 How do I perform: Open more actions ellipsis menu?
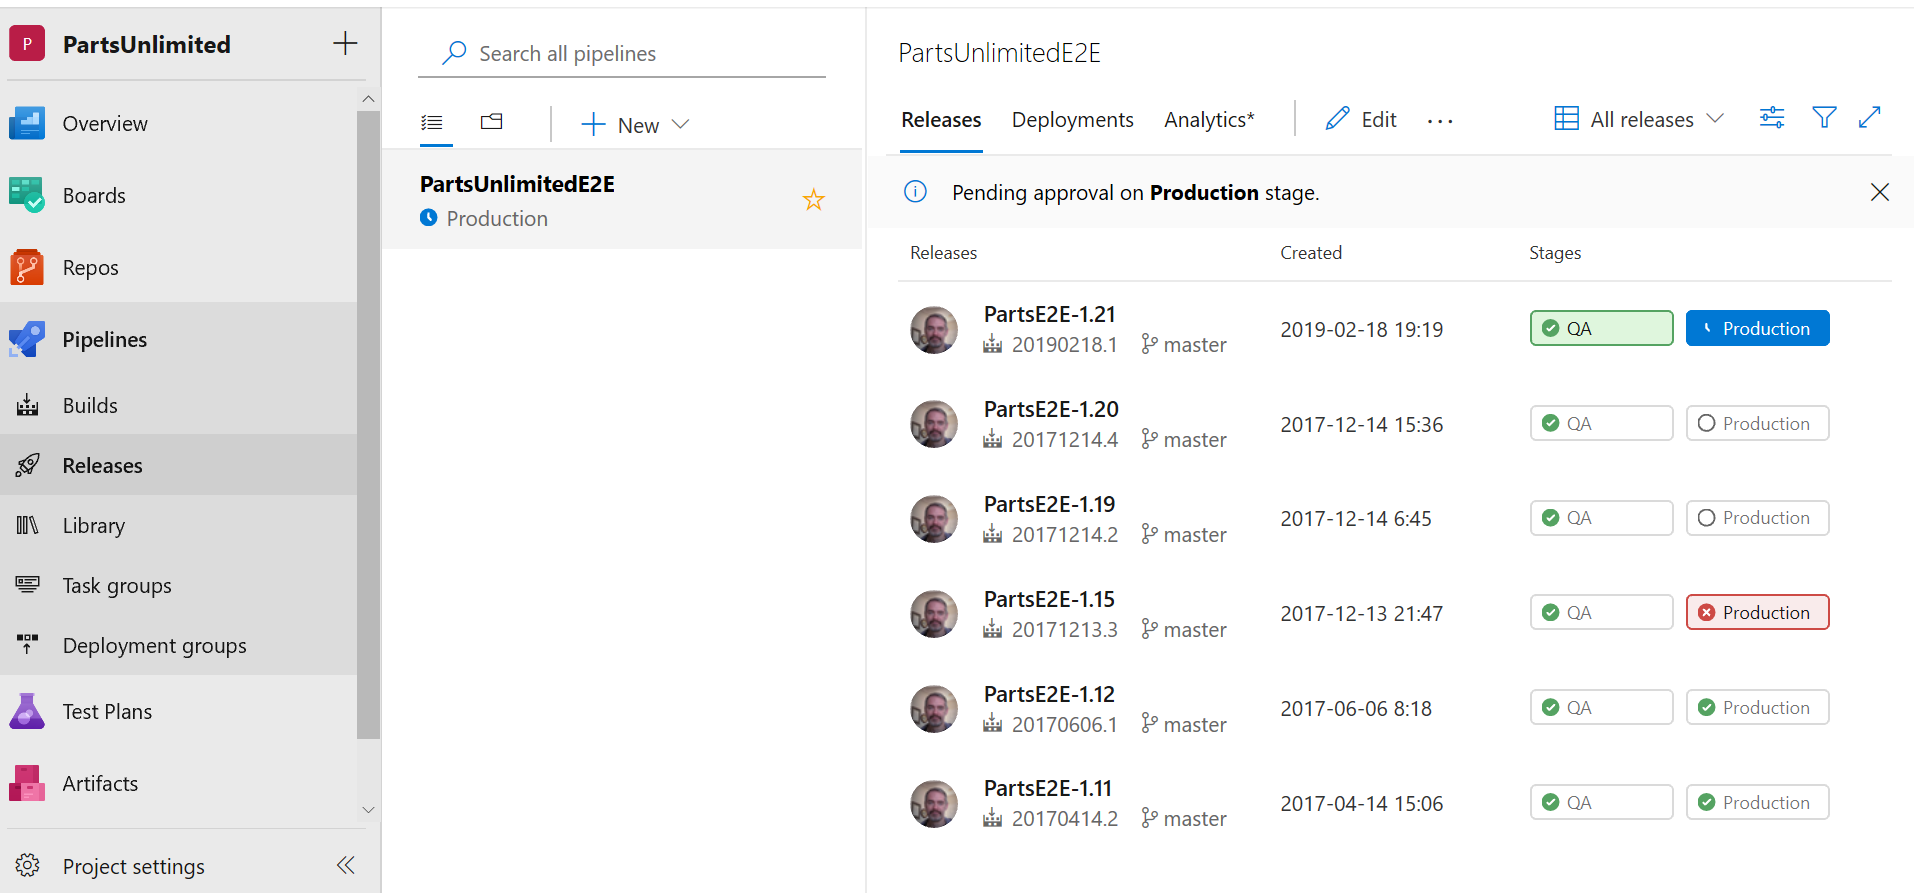pyautogui.click(x=1440, y=121)
